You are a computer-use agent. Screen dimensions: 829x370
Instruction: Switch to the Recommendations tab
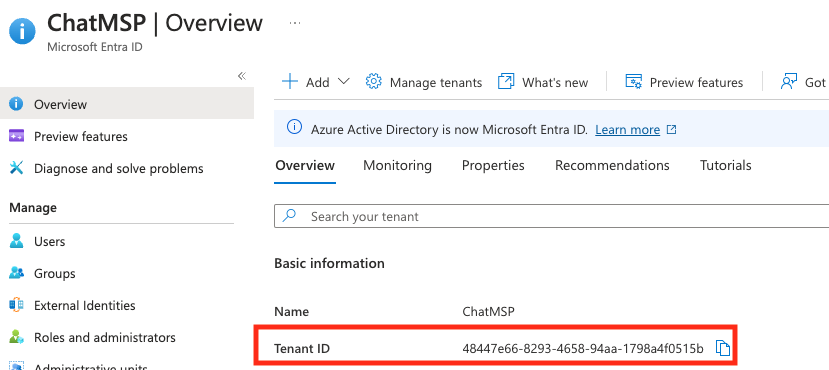[x=612, y=165]
